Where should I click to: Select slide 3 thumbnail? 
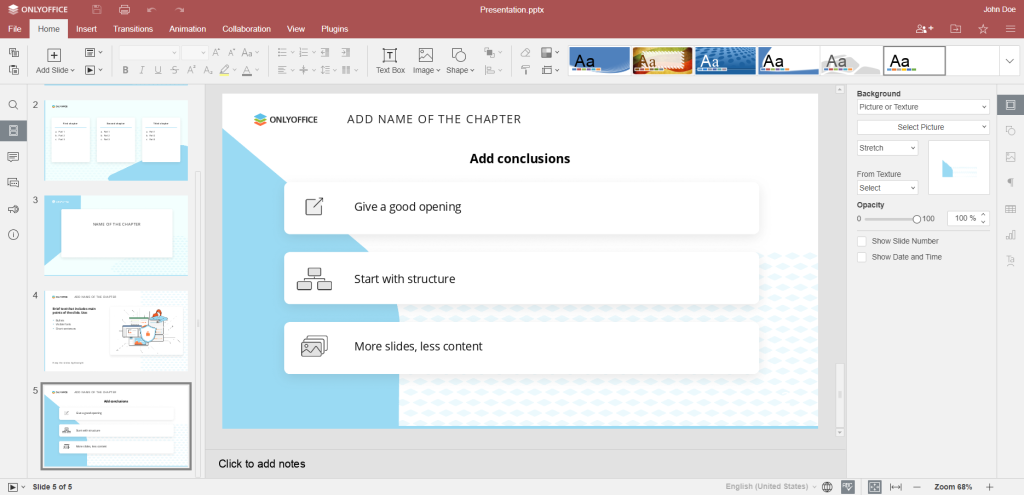pos(116,236)
